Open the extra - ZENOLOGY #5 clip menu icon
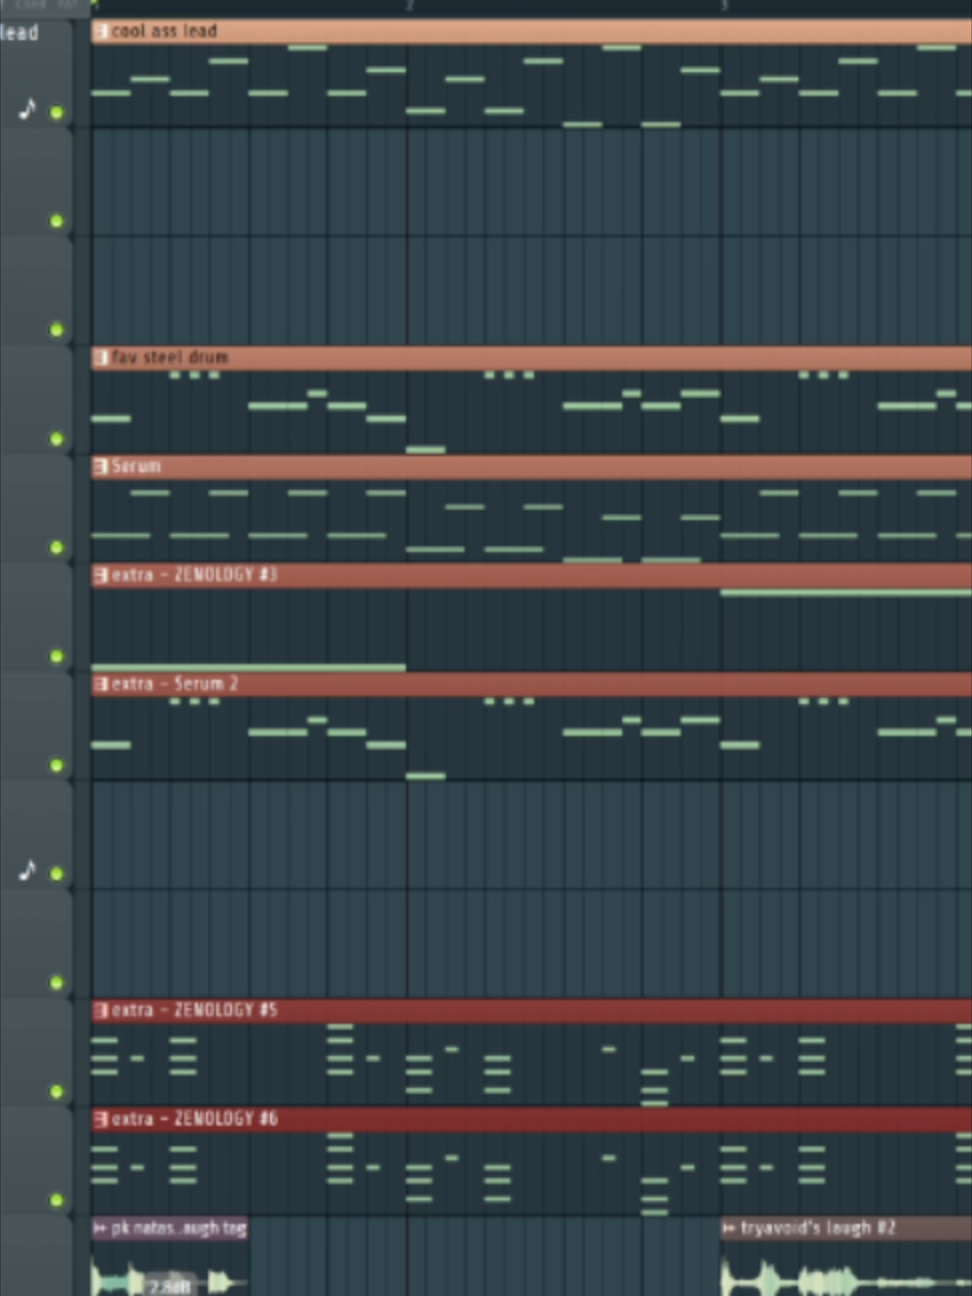 tap(101, 1011)
